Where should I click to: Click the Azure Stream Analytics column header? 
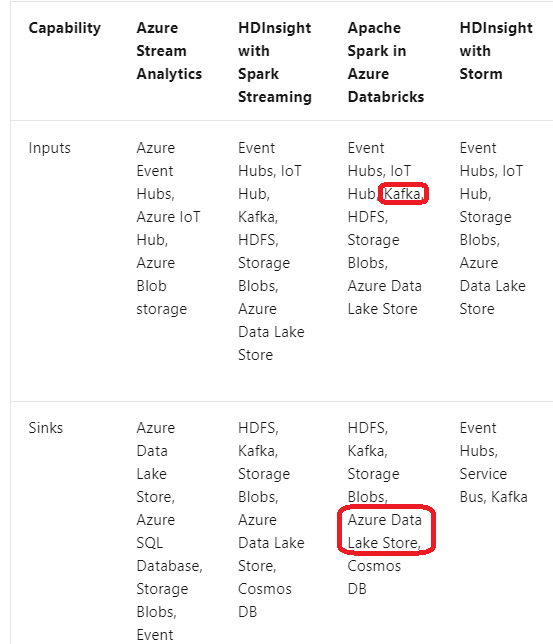(x=169, y=51)
